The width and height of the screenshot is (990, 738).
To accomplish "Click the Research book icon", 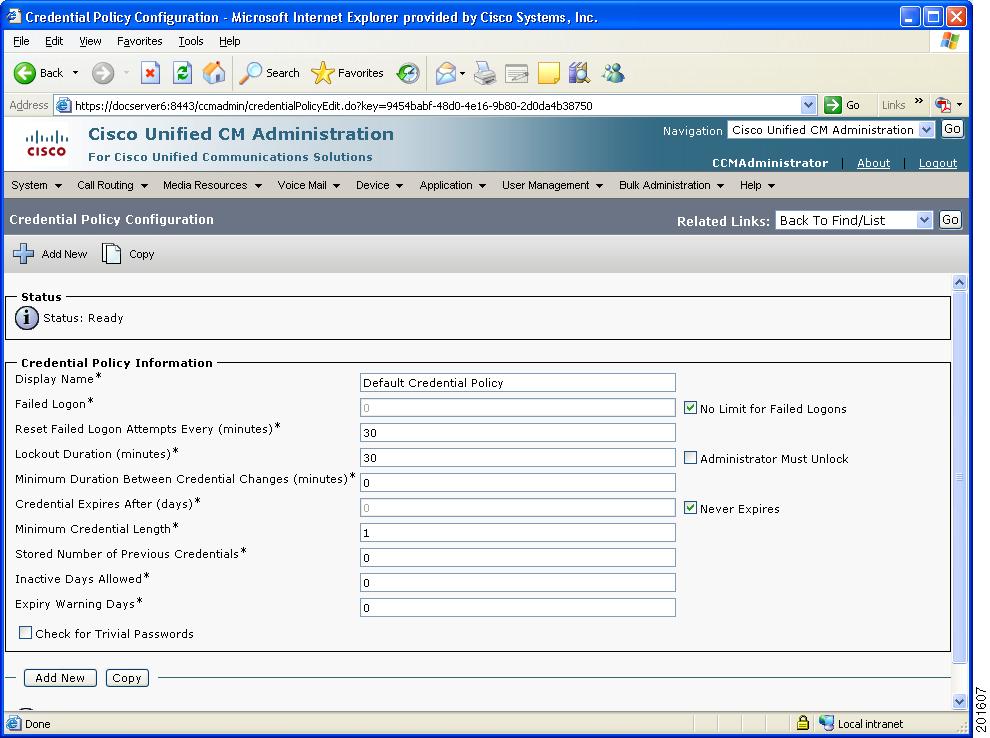I will pos(579,73).
